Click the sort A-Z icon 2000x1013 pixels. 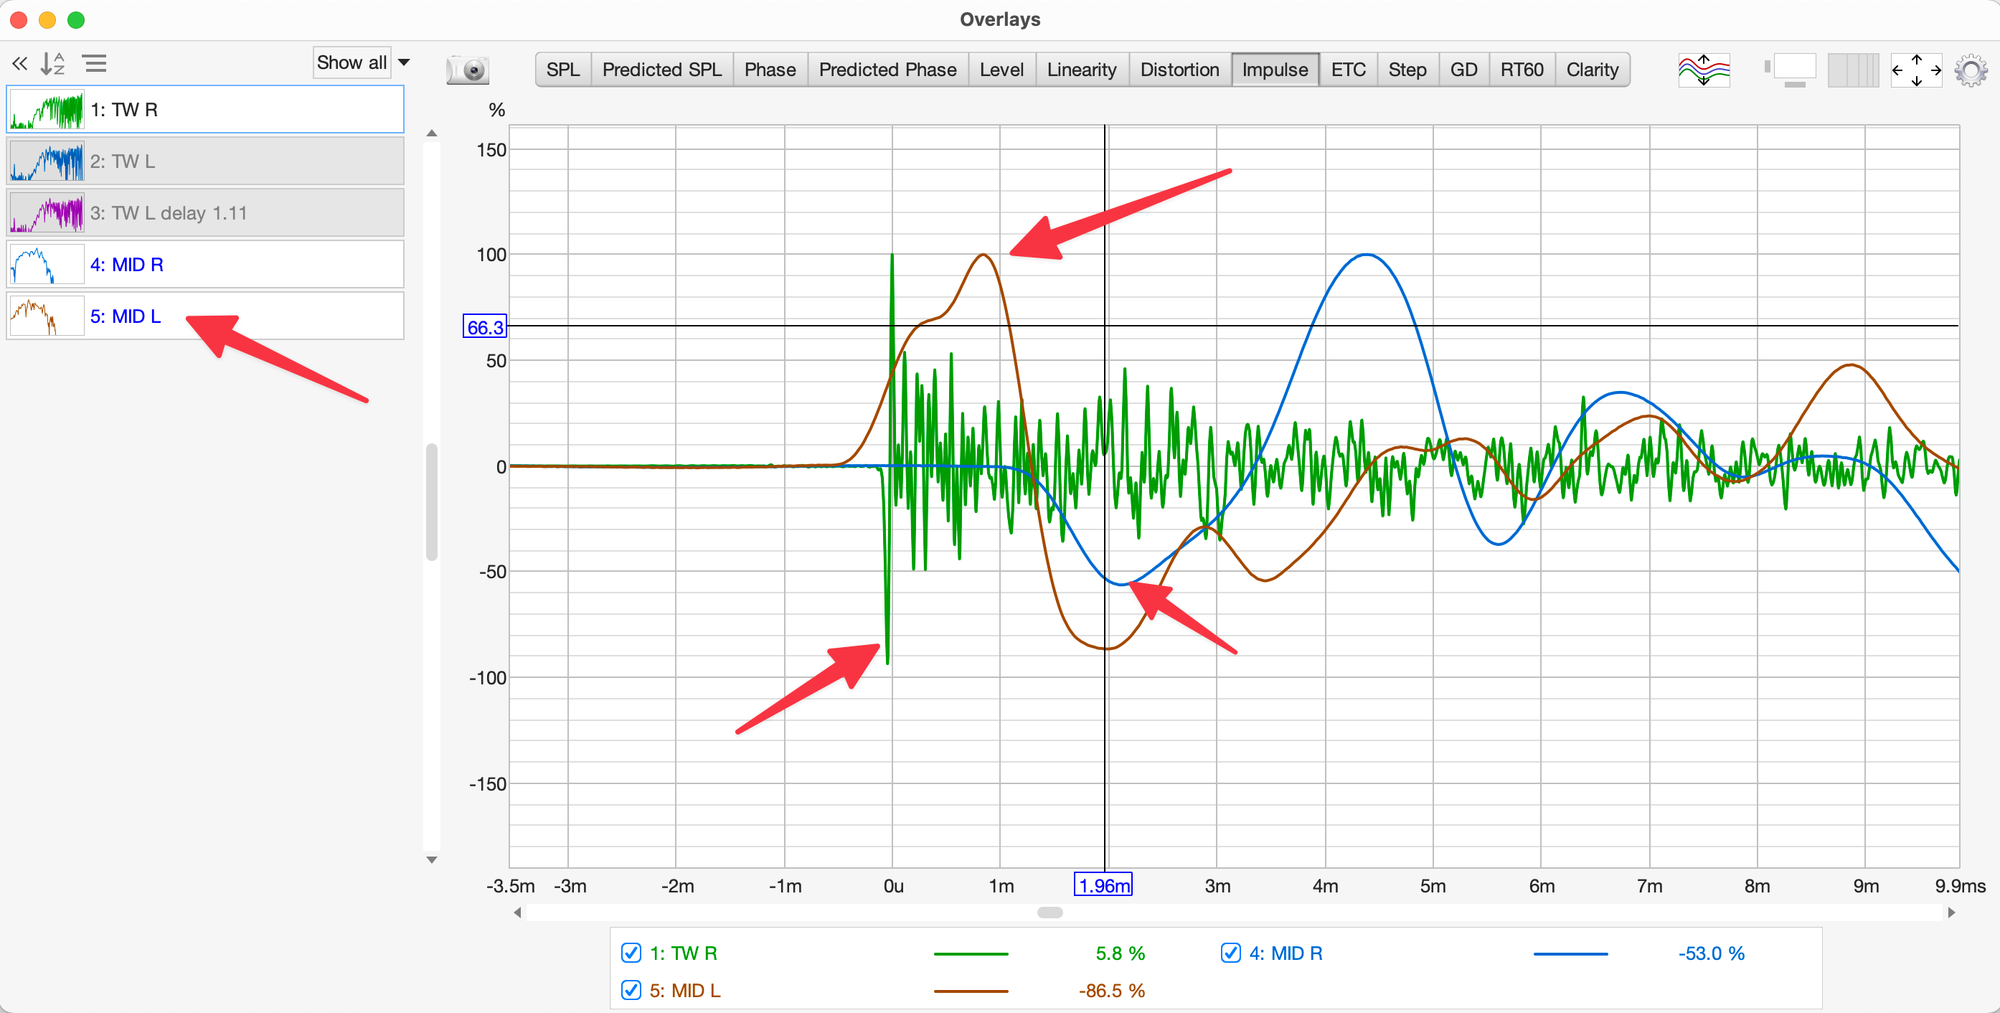[52, 64]
